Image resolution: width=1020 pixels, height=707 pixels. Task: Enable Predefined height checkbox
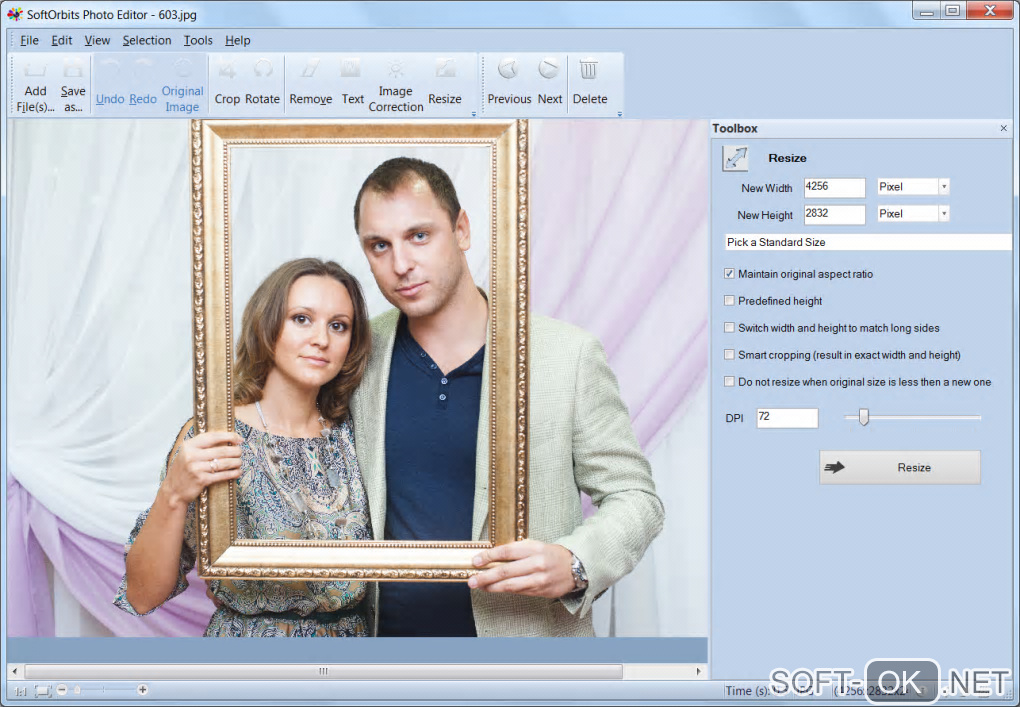click(729, 300)
